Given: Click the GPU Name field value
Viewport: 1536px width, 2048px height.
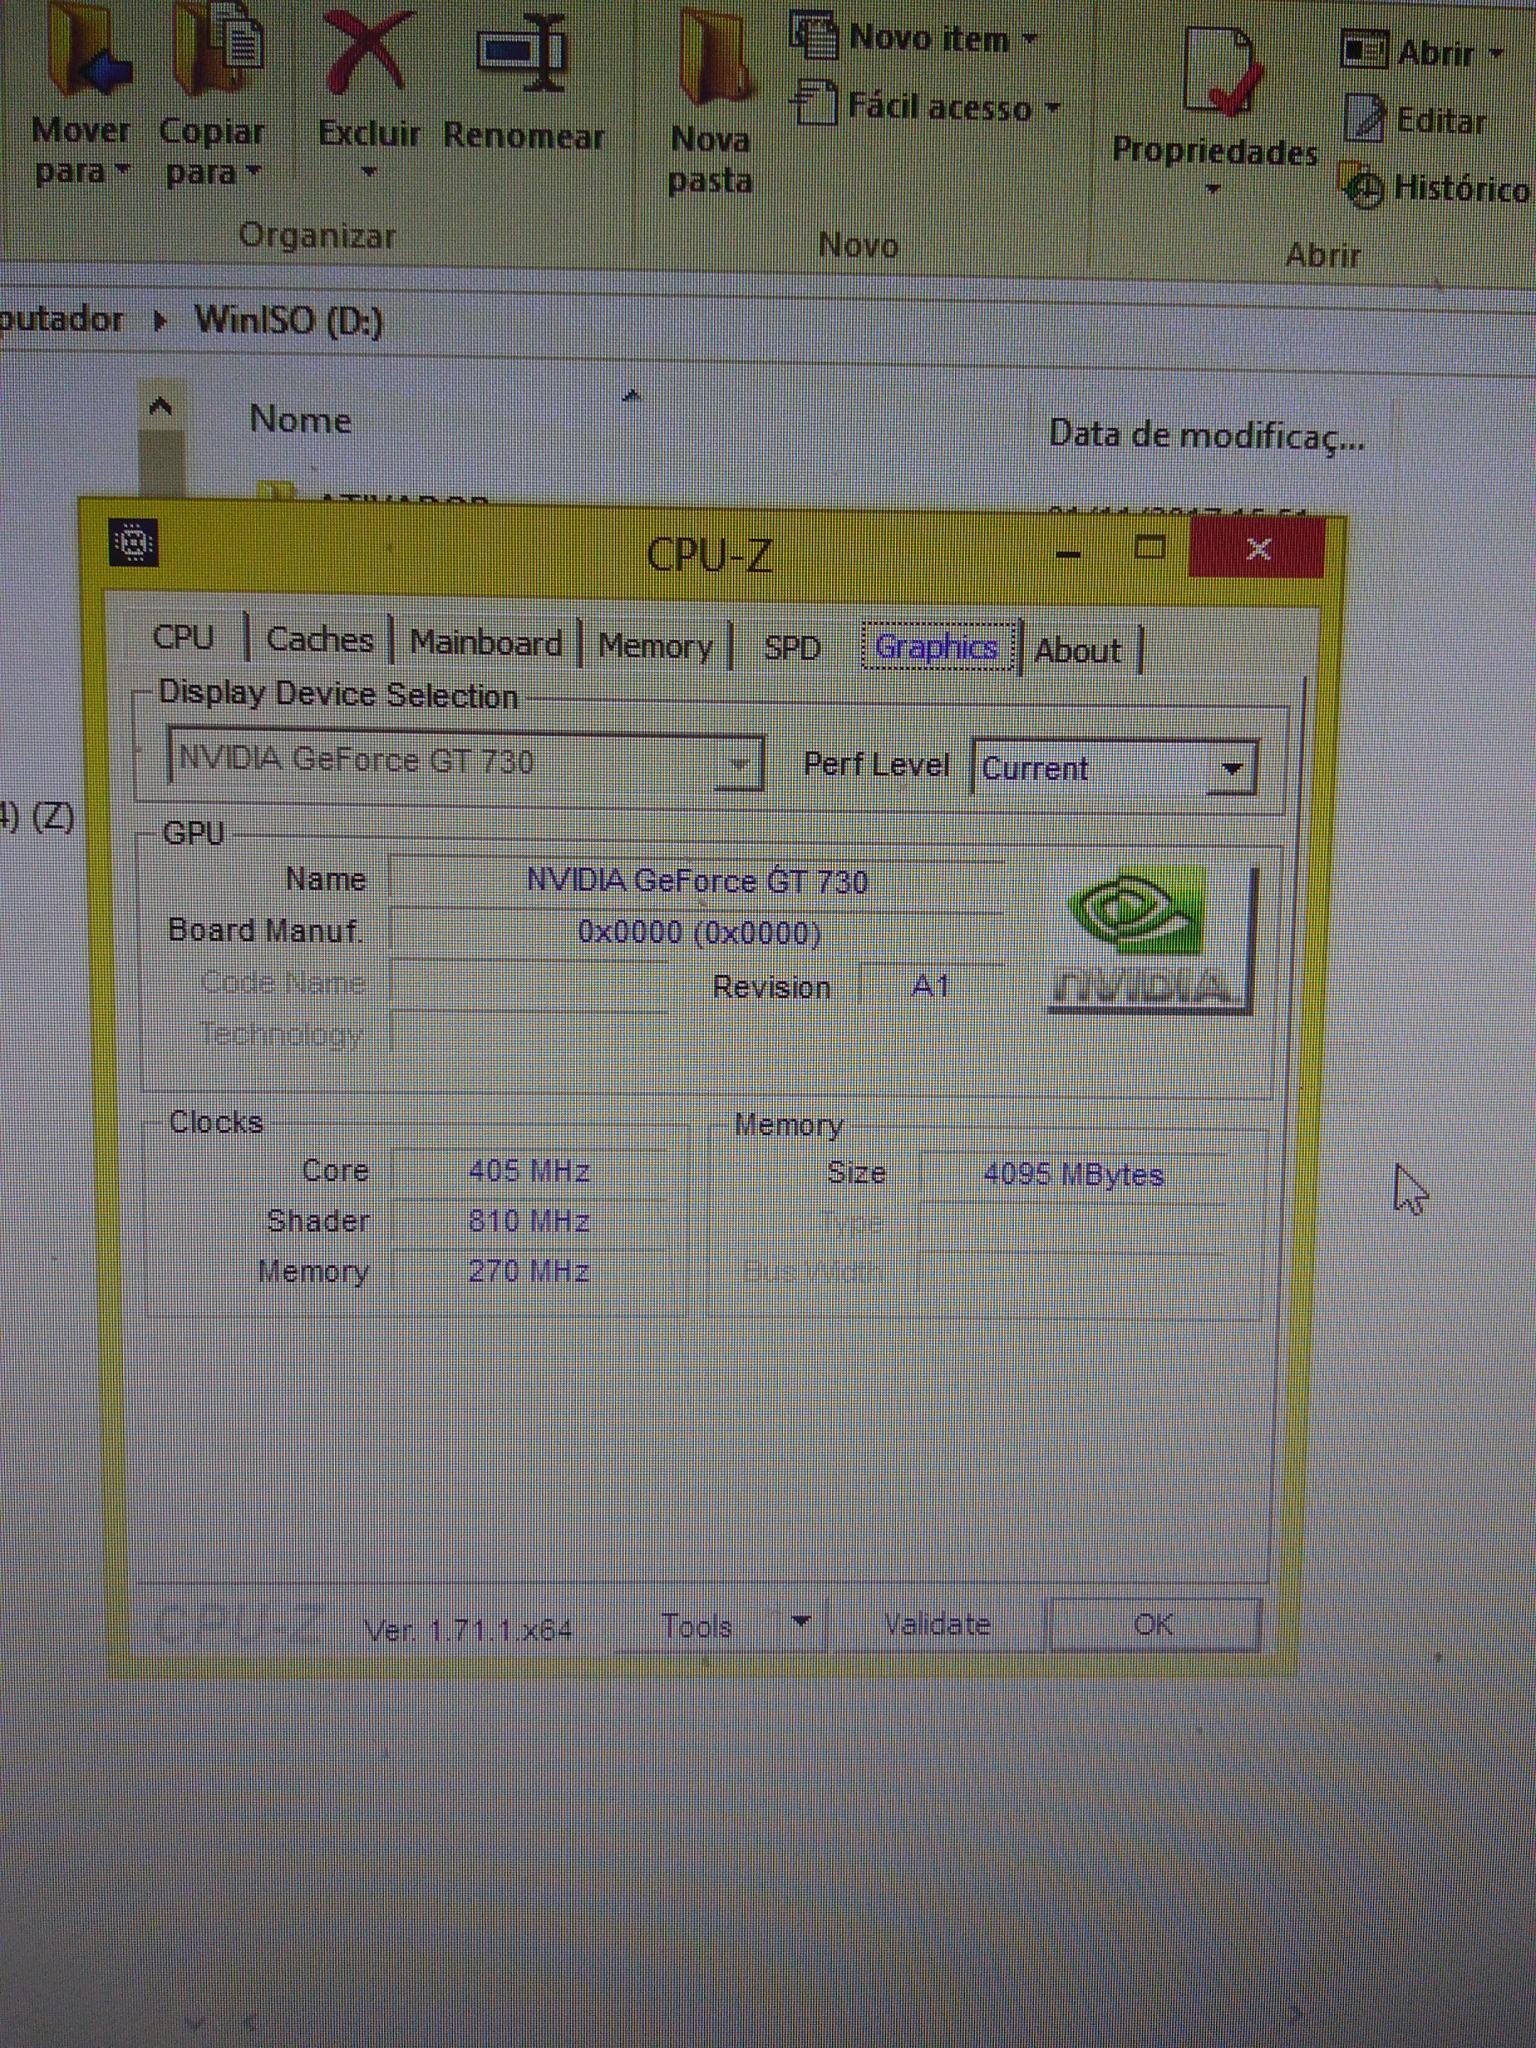Looking at the screenshot, I should point(697,882).
